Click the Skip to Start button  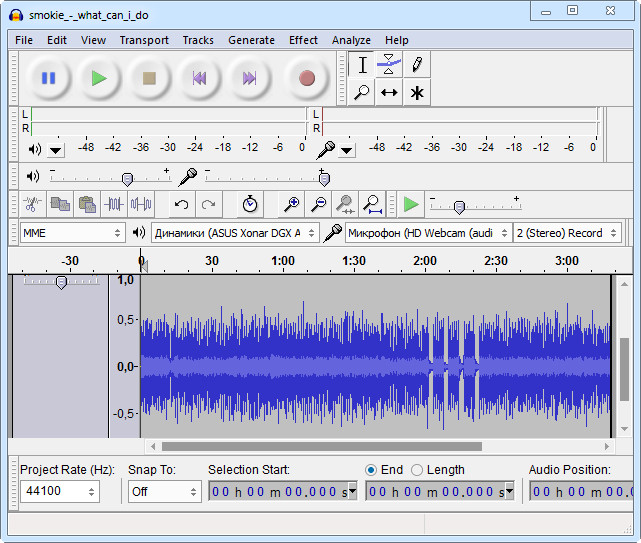pyautogui.click(x=199, y=78)
